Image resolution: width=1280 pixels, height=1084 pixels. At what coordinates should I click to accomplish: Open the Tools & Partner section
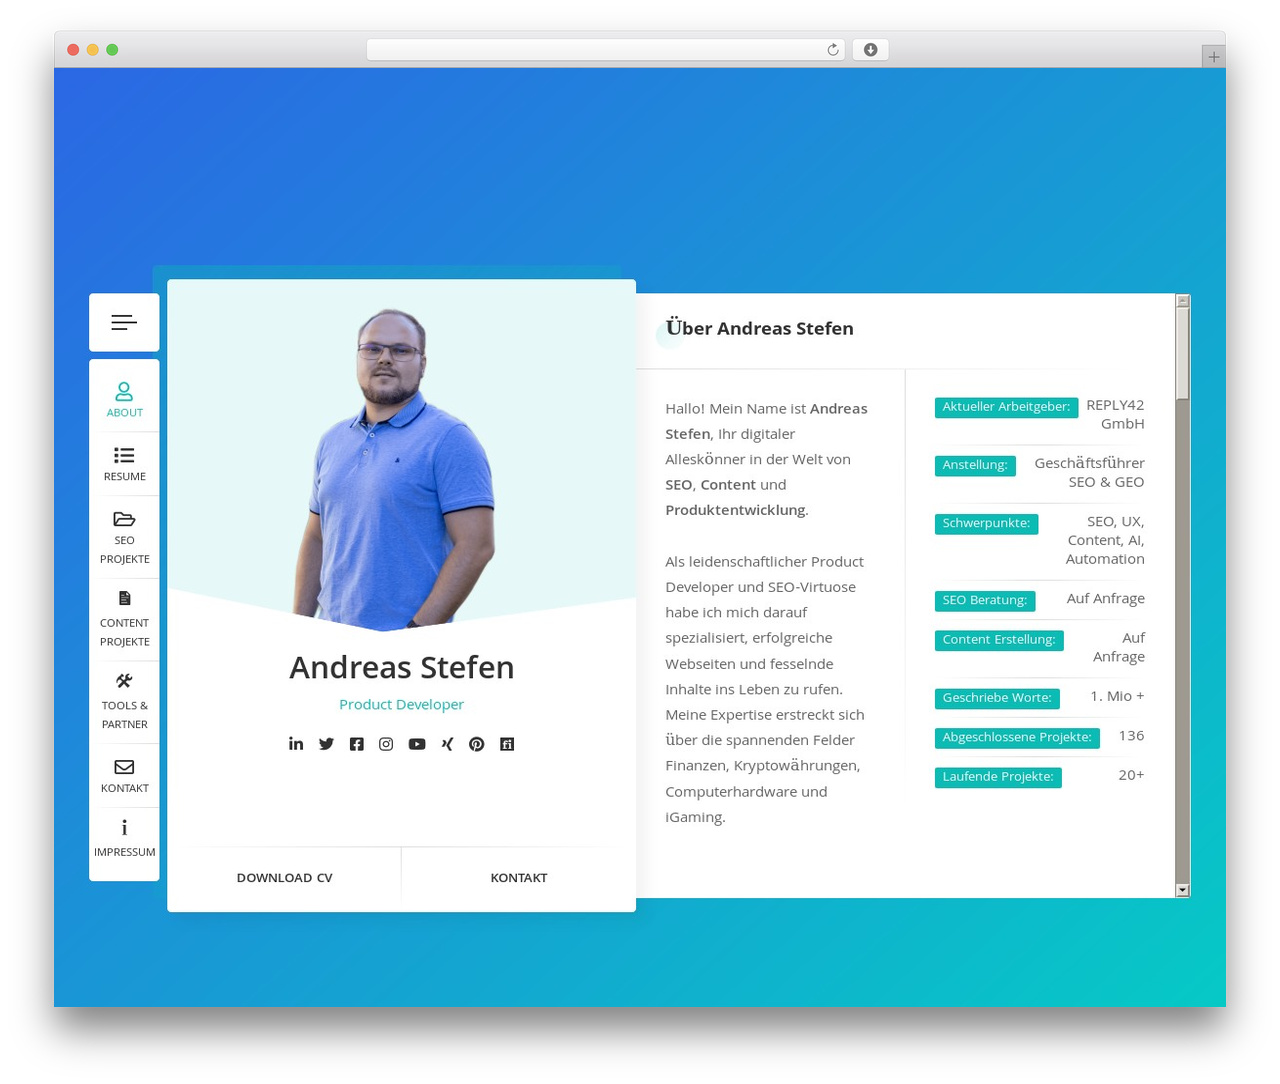pos(124,702)
